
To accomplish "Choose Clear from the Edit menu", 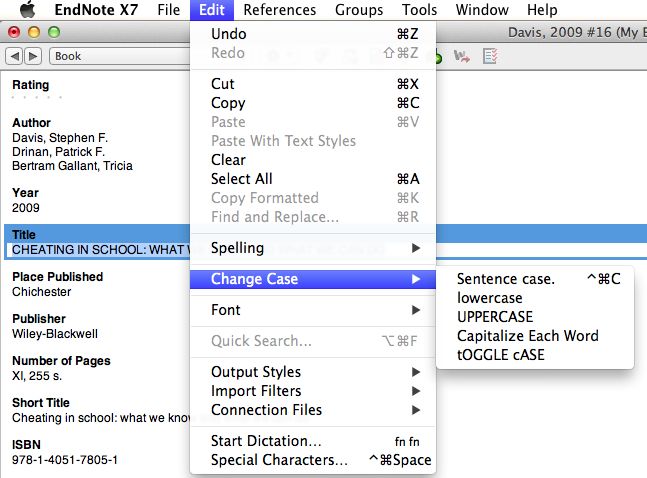I will point(313,160).
